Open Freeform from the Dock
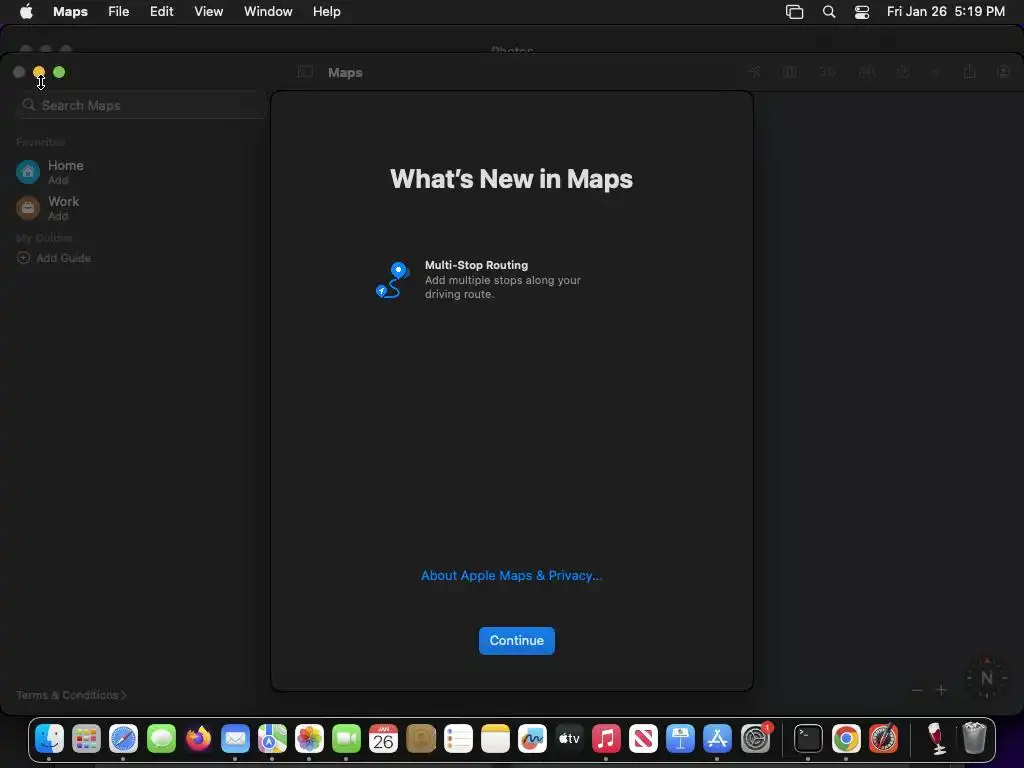The width and height of the screenshot is (1024, 768). pyautogui.click(x=532, y=739)
